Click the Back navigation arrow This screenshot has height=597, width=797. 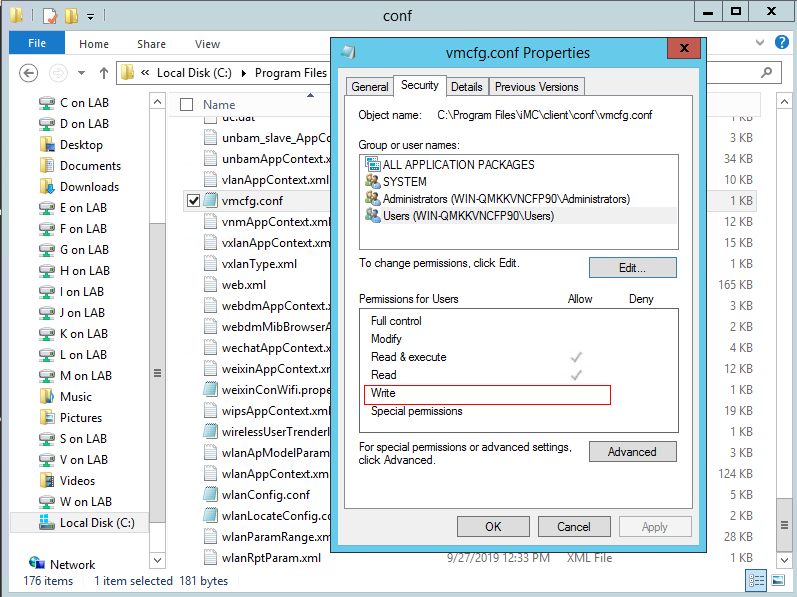click(28, 73)
